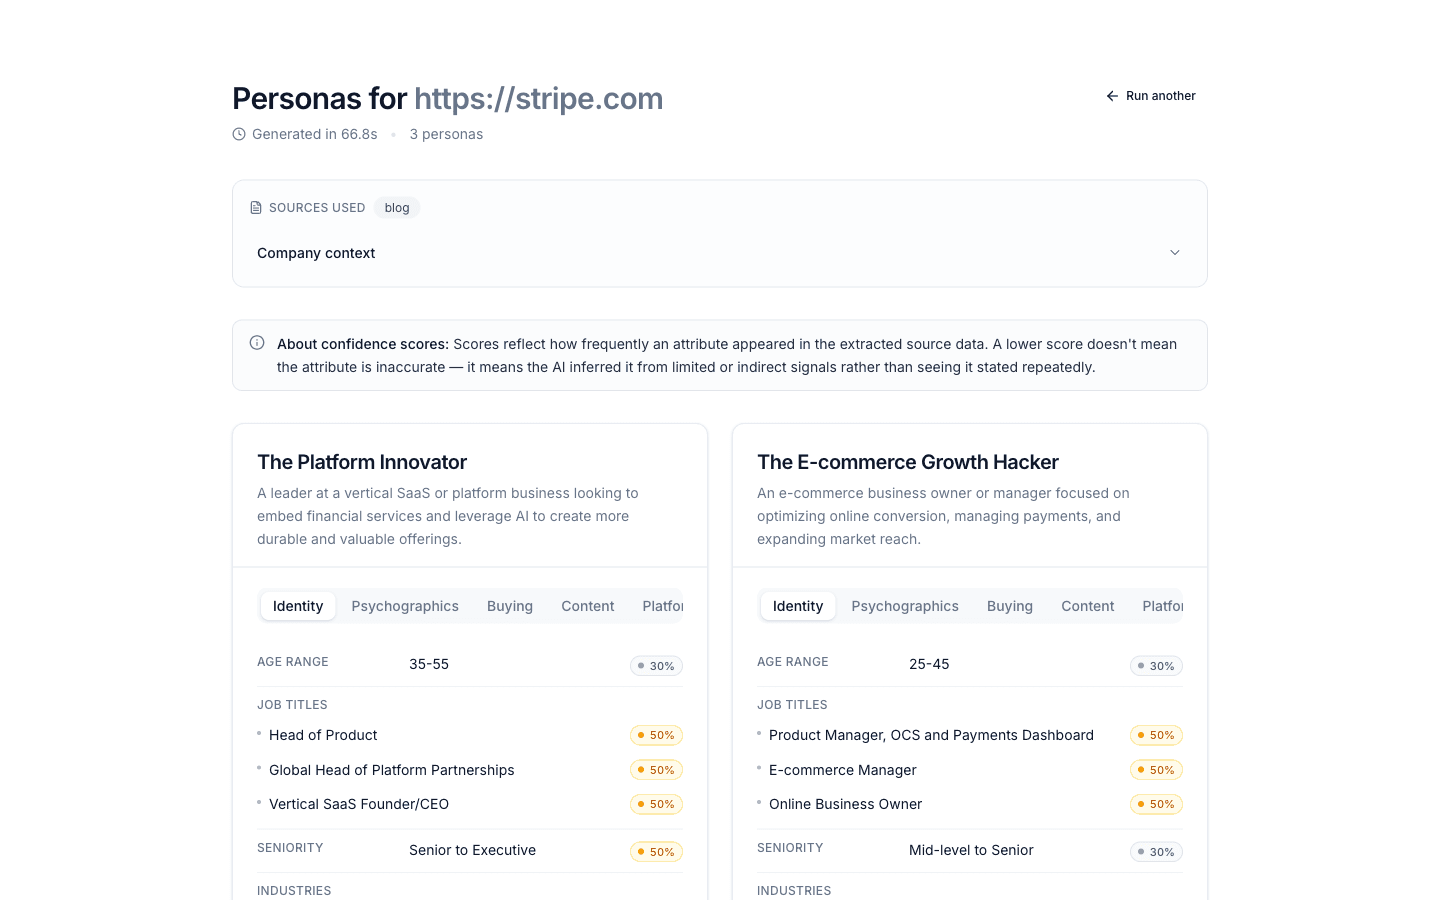Click the 30% badge beside age range 35-55
The width and height of the screenshot is (1440, 900).
pyautogui.click(x=656, y=666)
